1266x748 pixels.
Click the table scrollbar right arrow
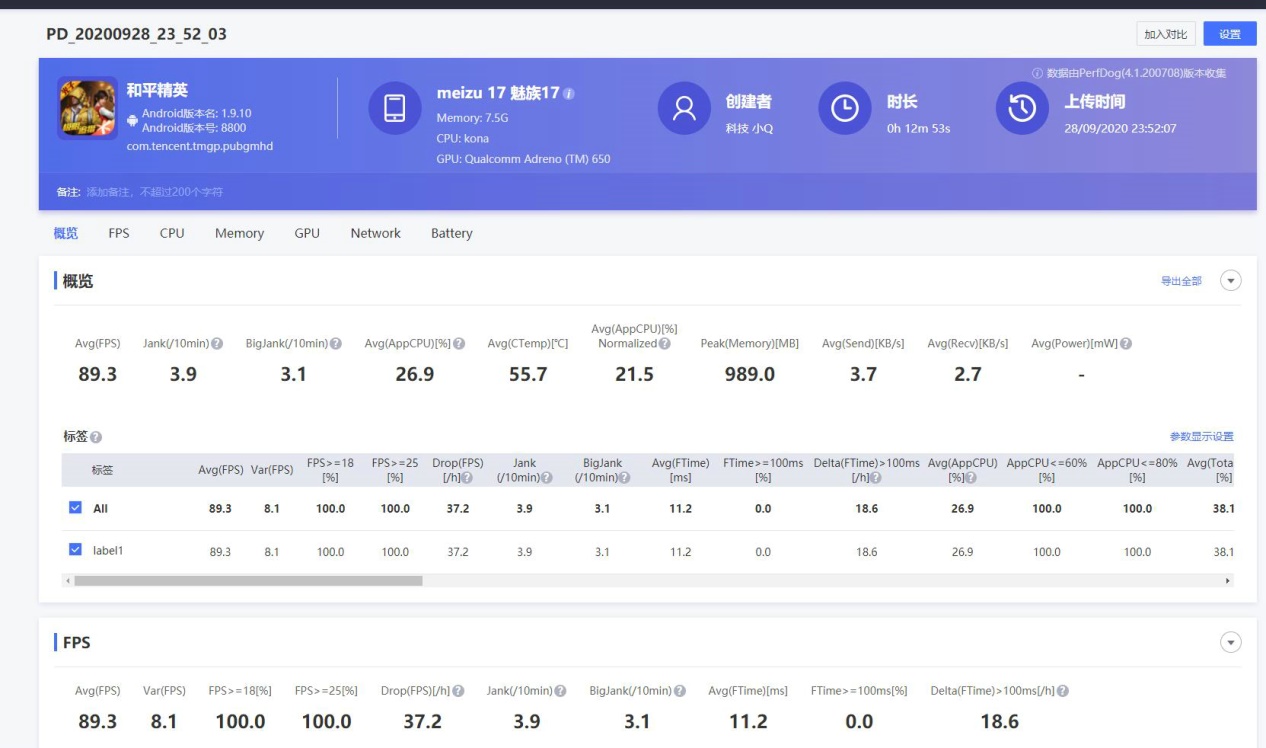pos(1227,580)
